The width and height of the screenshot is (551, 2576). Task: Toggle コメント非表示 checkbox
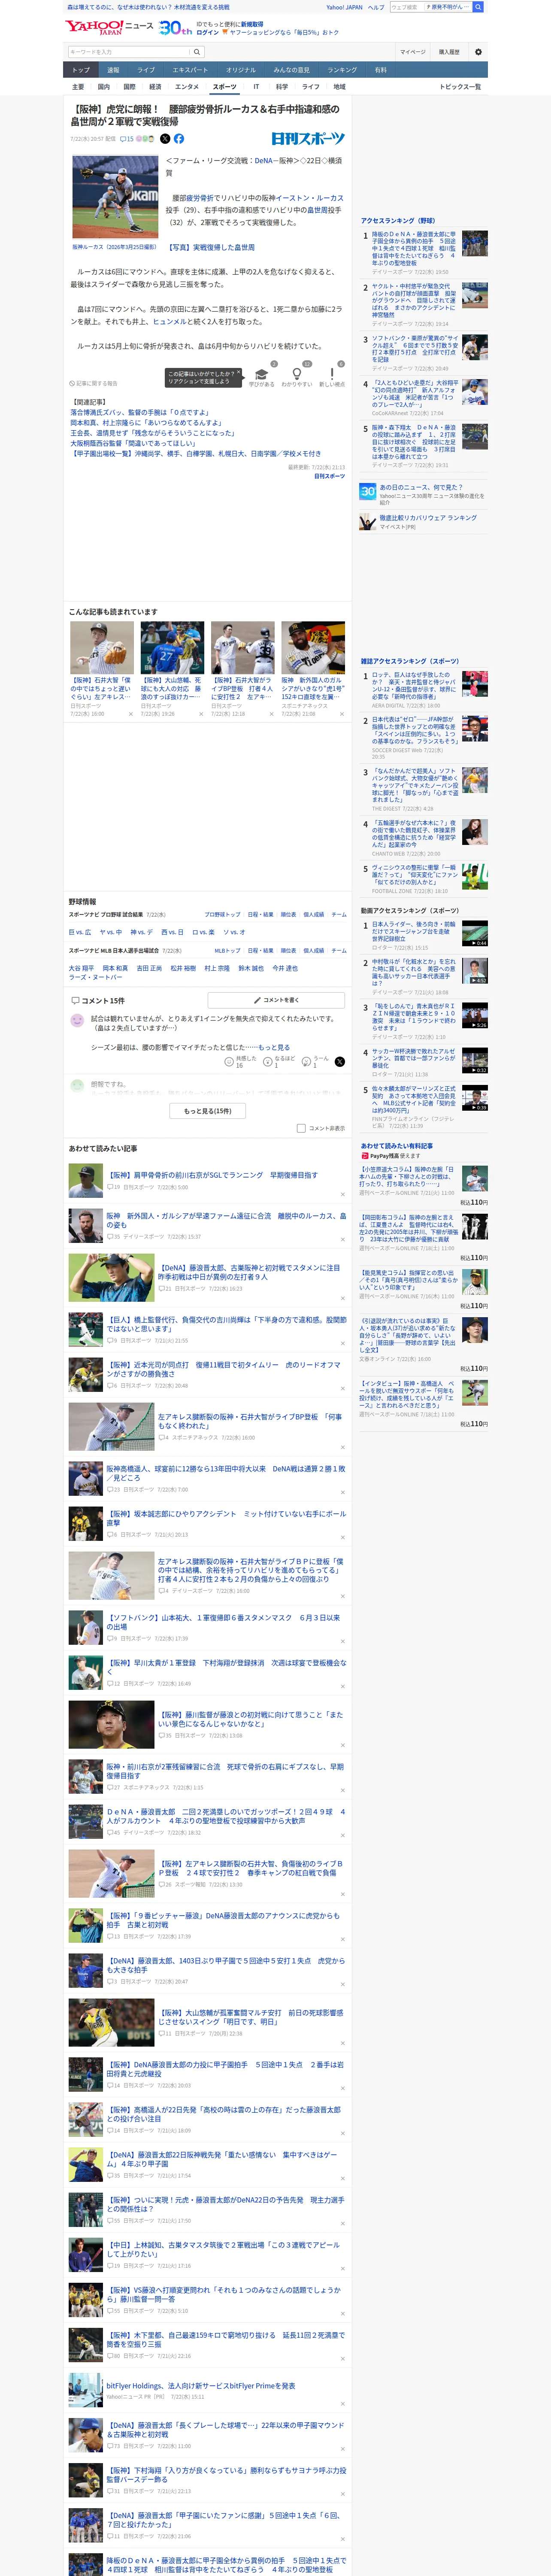coord(301,1128)
